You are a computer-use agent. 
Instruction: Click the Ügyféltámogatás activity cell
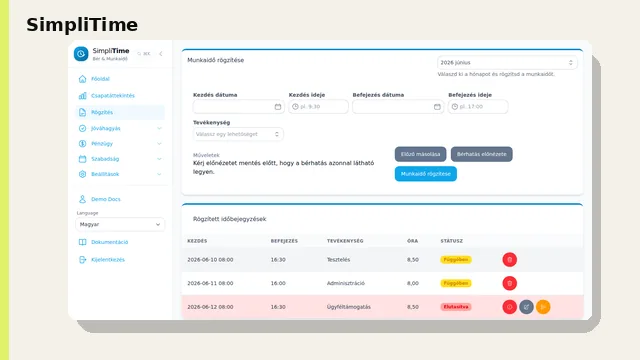point(349,307)
